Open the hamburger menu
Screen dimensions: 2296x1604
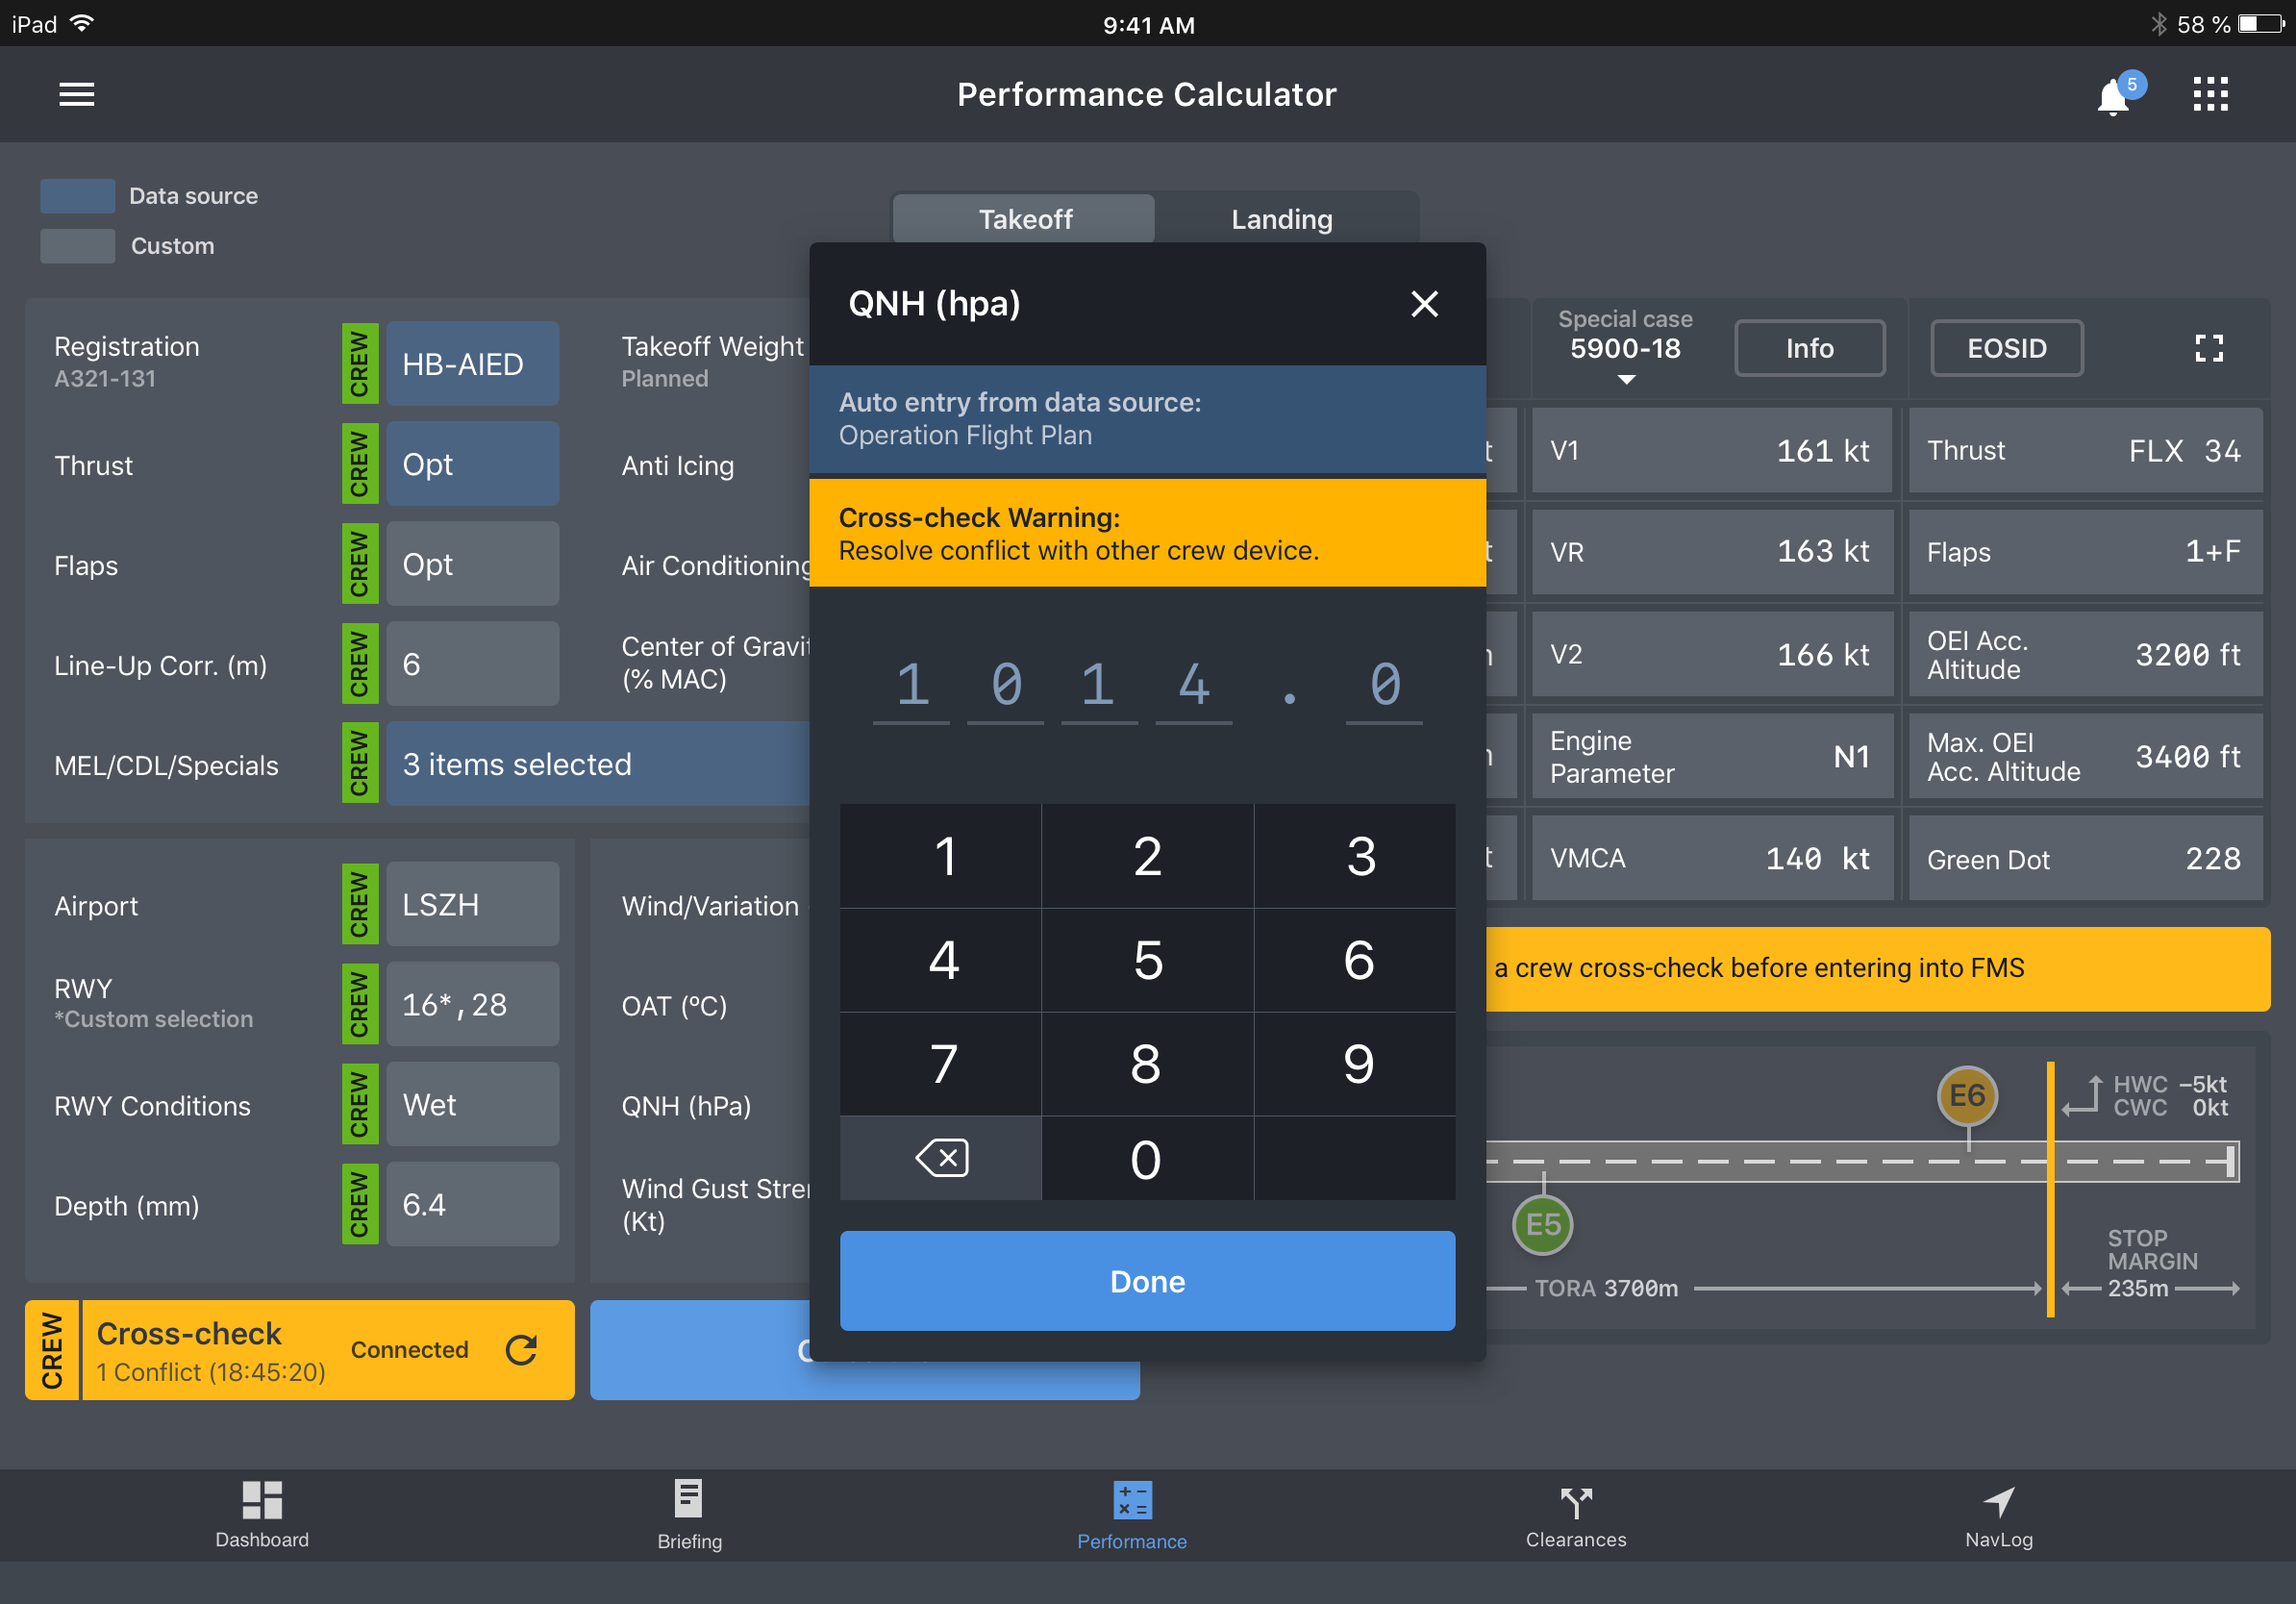[76, 94]
